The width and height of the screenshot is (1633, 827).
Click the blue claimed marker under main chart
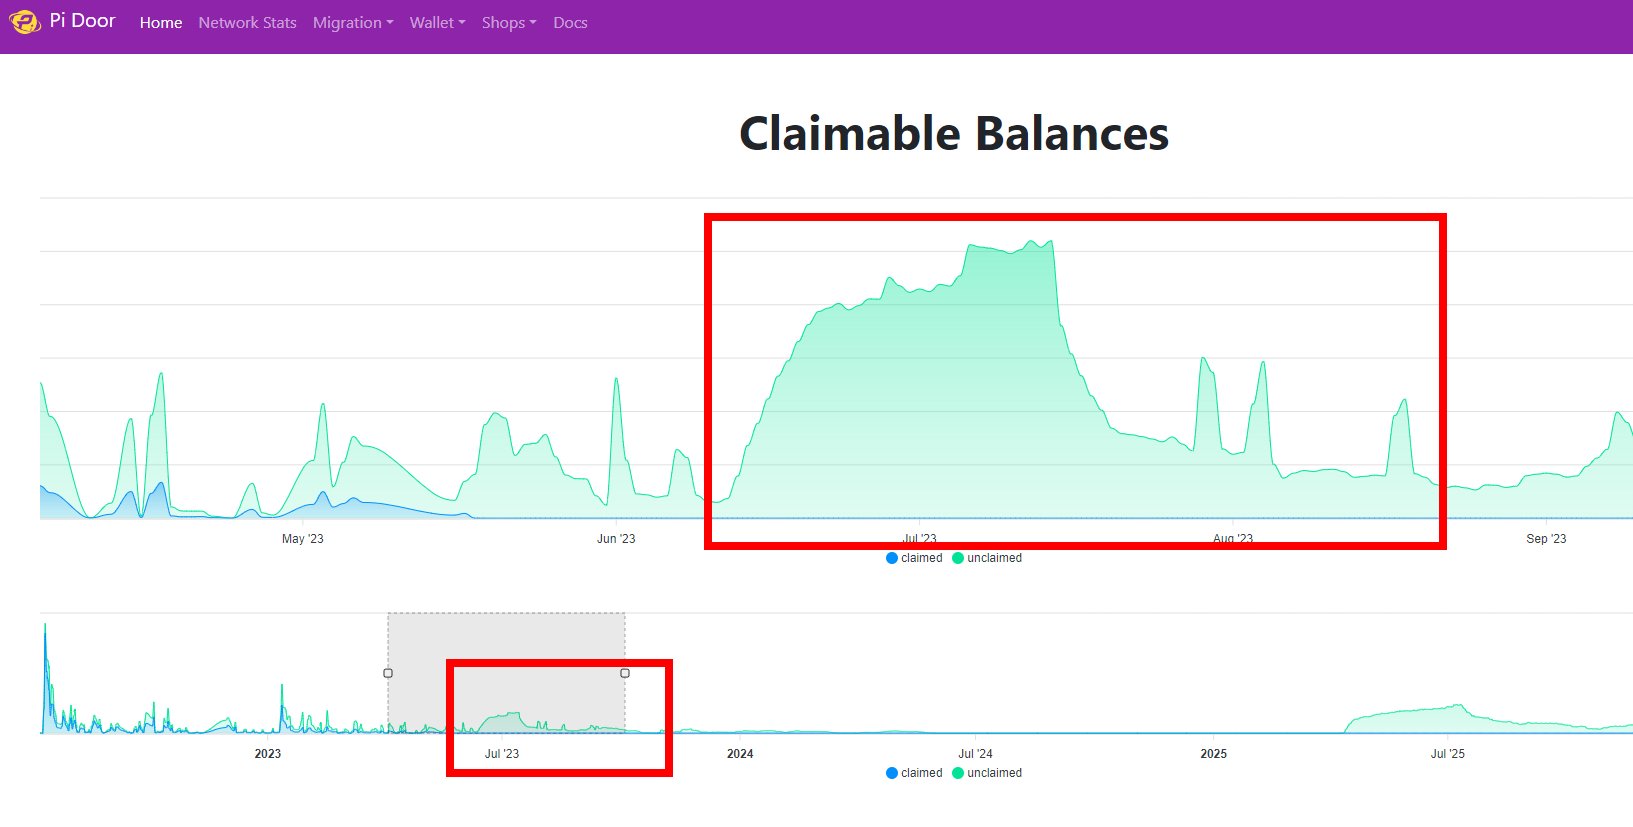pyautogui.click(x=892, y=558)
